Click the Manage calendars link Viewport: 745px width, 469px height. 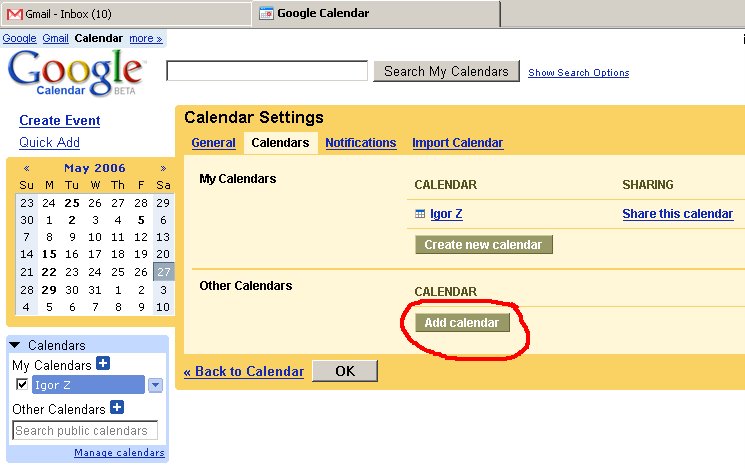pyautogui.click(x=119, y=453)
